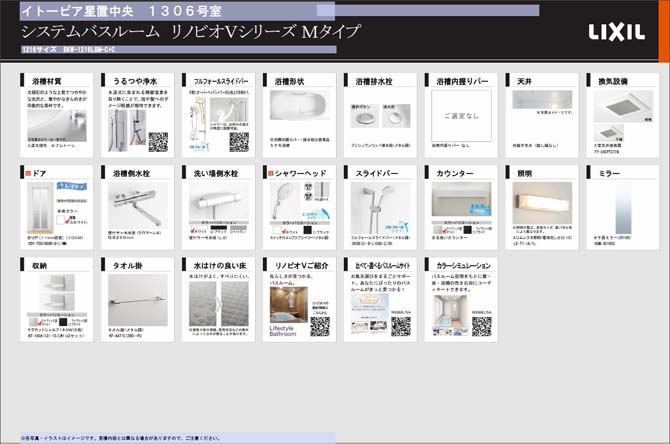Screen dimensions: 670x444
Task: Click the blue badge on the カウンター photo
Action: point(480,209)
